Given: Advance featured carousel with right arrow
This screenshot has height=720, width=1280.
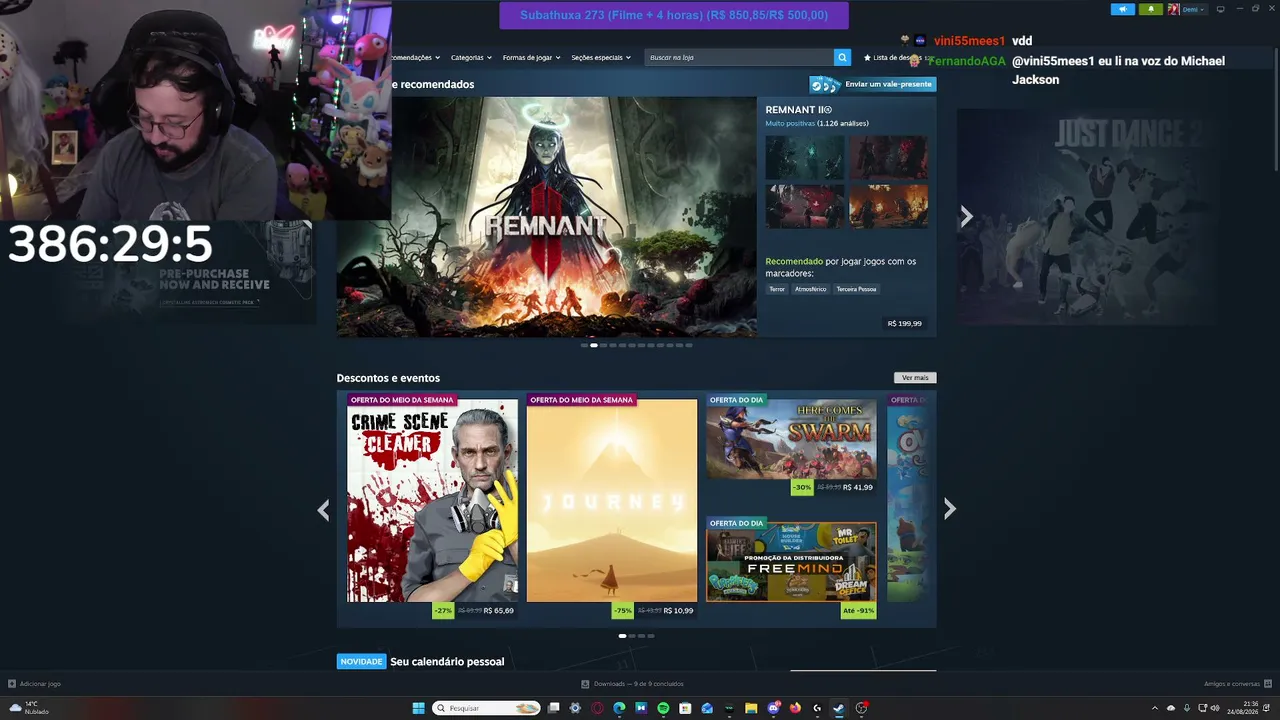Looking at the screenshot, I should pyautogui.click(x=966, y=217).
